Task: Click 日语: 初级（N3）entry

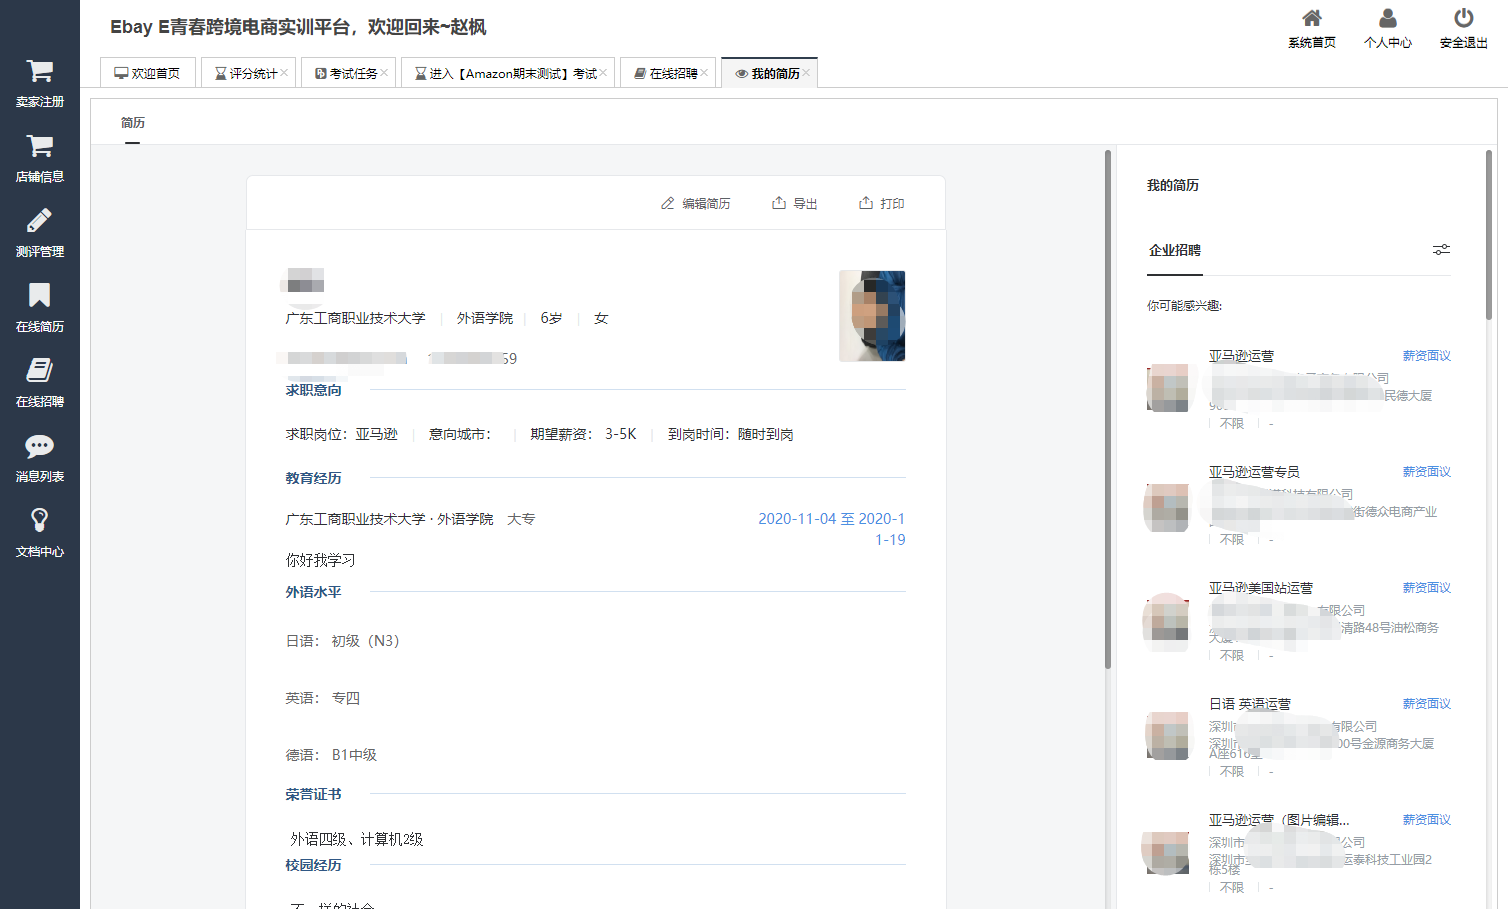Action: coord(343,641)
